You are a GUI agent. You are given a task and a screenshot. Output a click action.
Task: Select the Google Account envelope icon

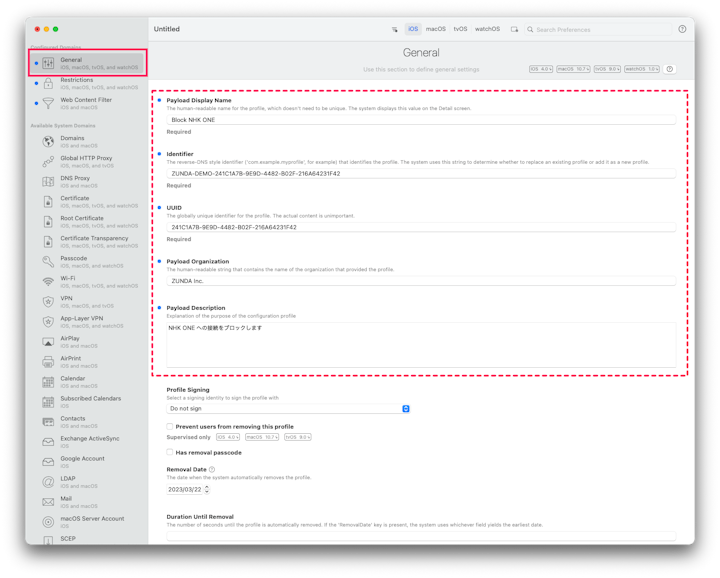pos(48,462)
